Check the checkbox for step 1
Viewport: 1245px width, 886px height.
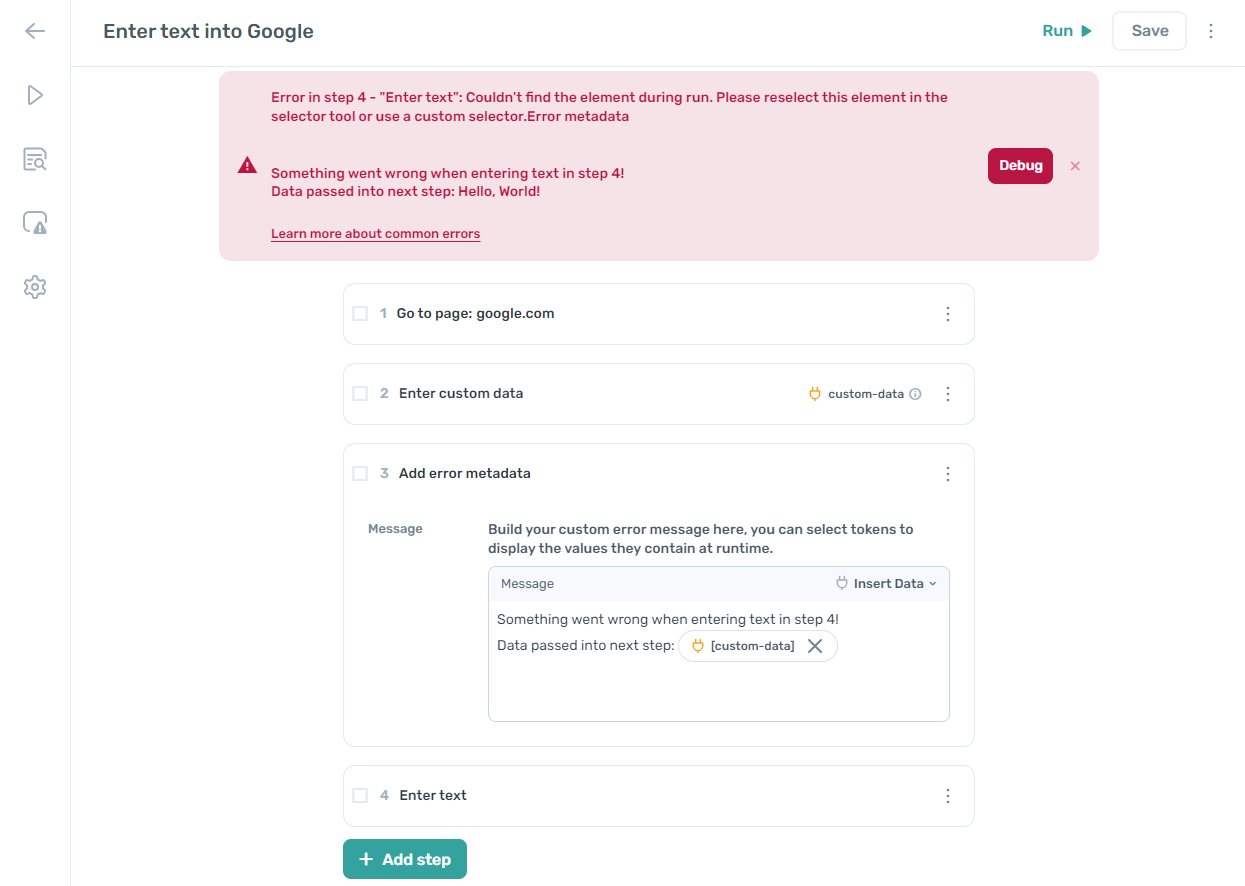pos(360,313)
